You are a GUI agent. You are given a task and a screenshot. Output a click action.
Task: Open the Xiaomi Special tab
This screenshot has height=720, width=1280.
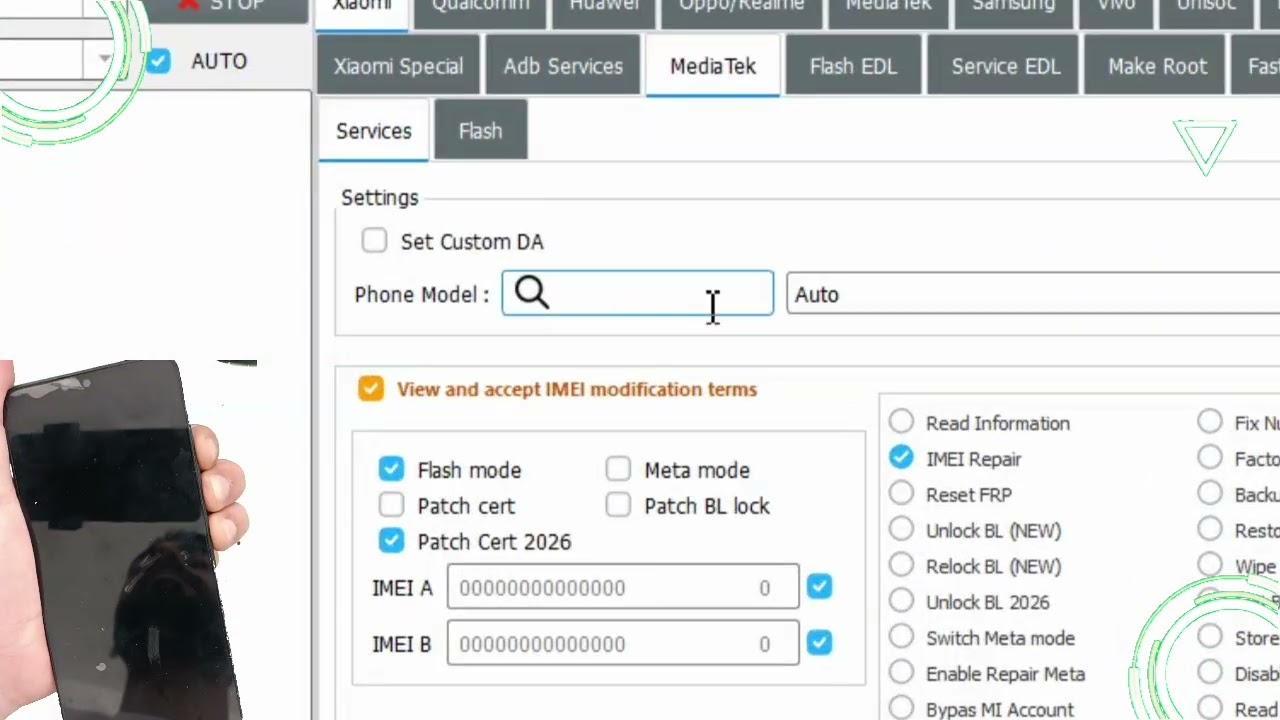[x=398, y=66]
